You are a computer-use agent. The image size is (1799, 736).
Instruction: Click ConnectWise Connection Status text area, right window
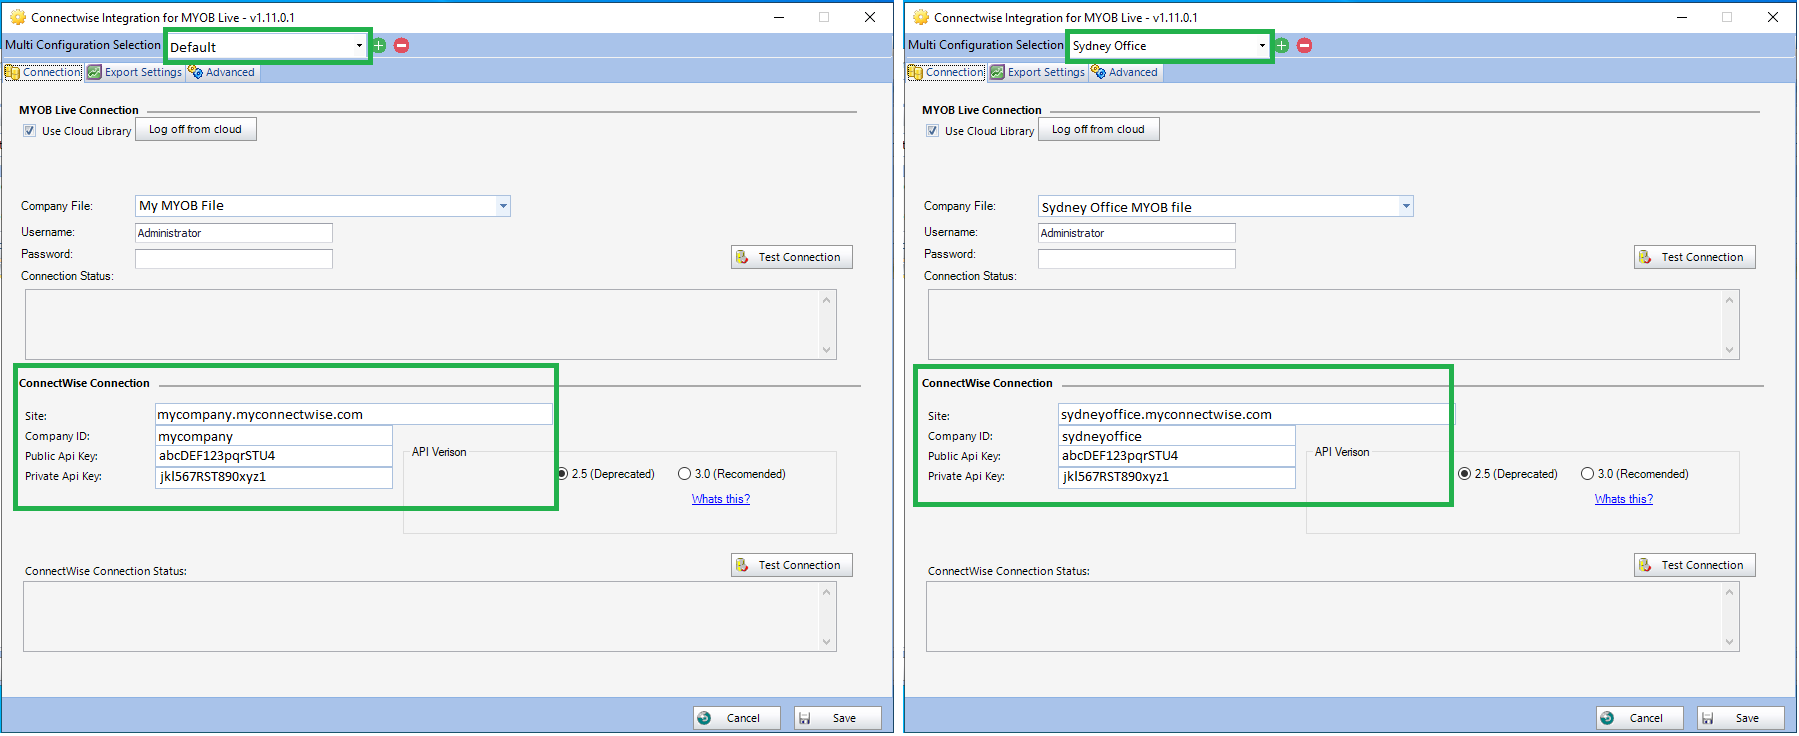(x=1333, y=616)
